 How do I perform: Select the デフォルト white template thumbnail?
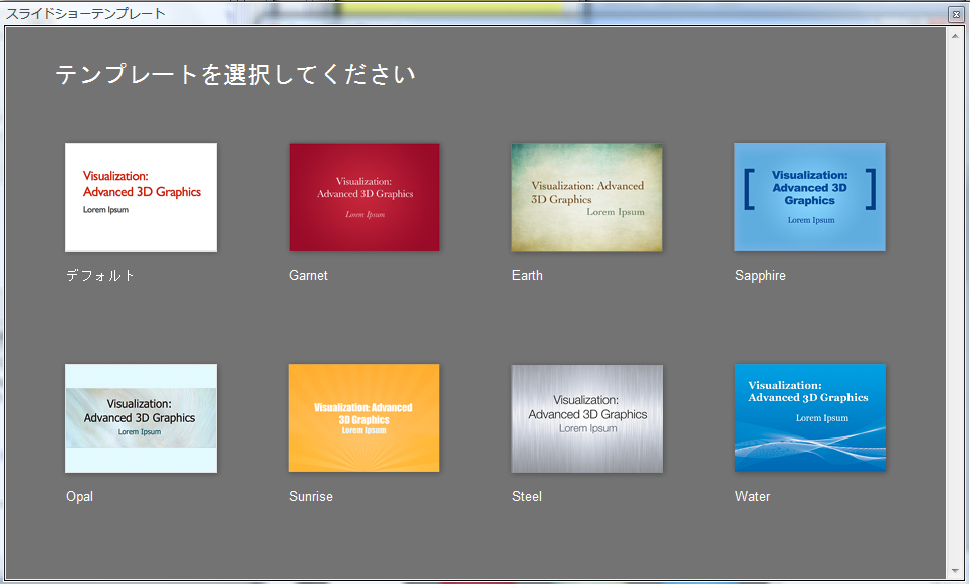tap(141, 197)
